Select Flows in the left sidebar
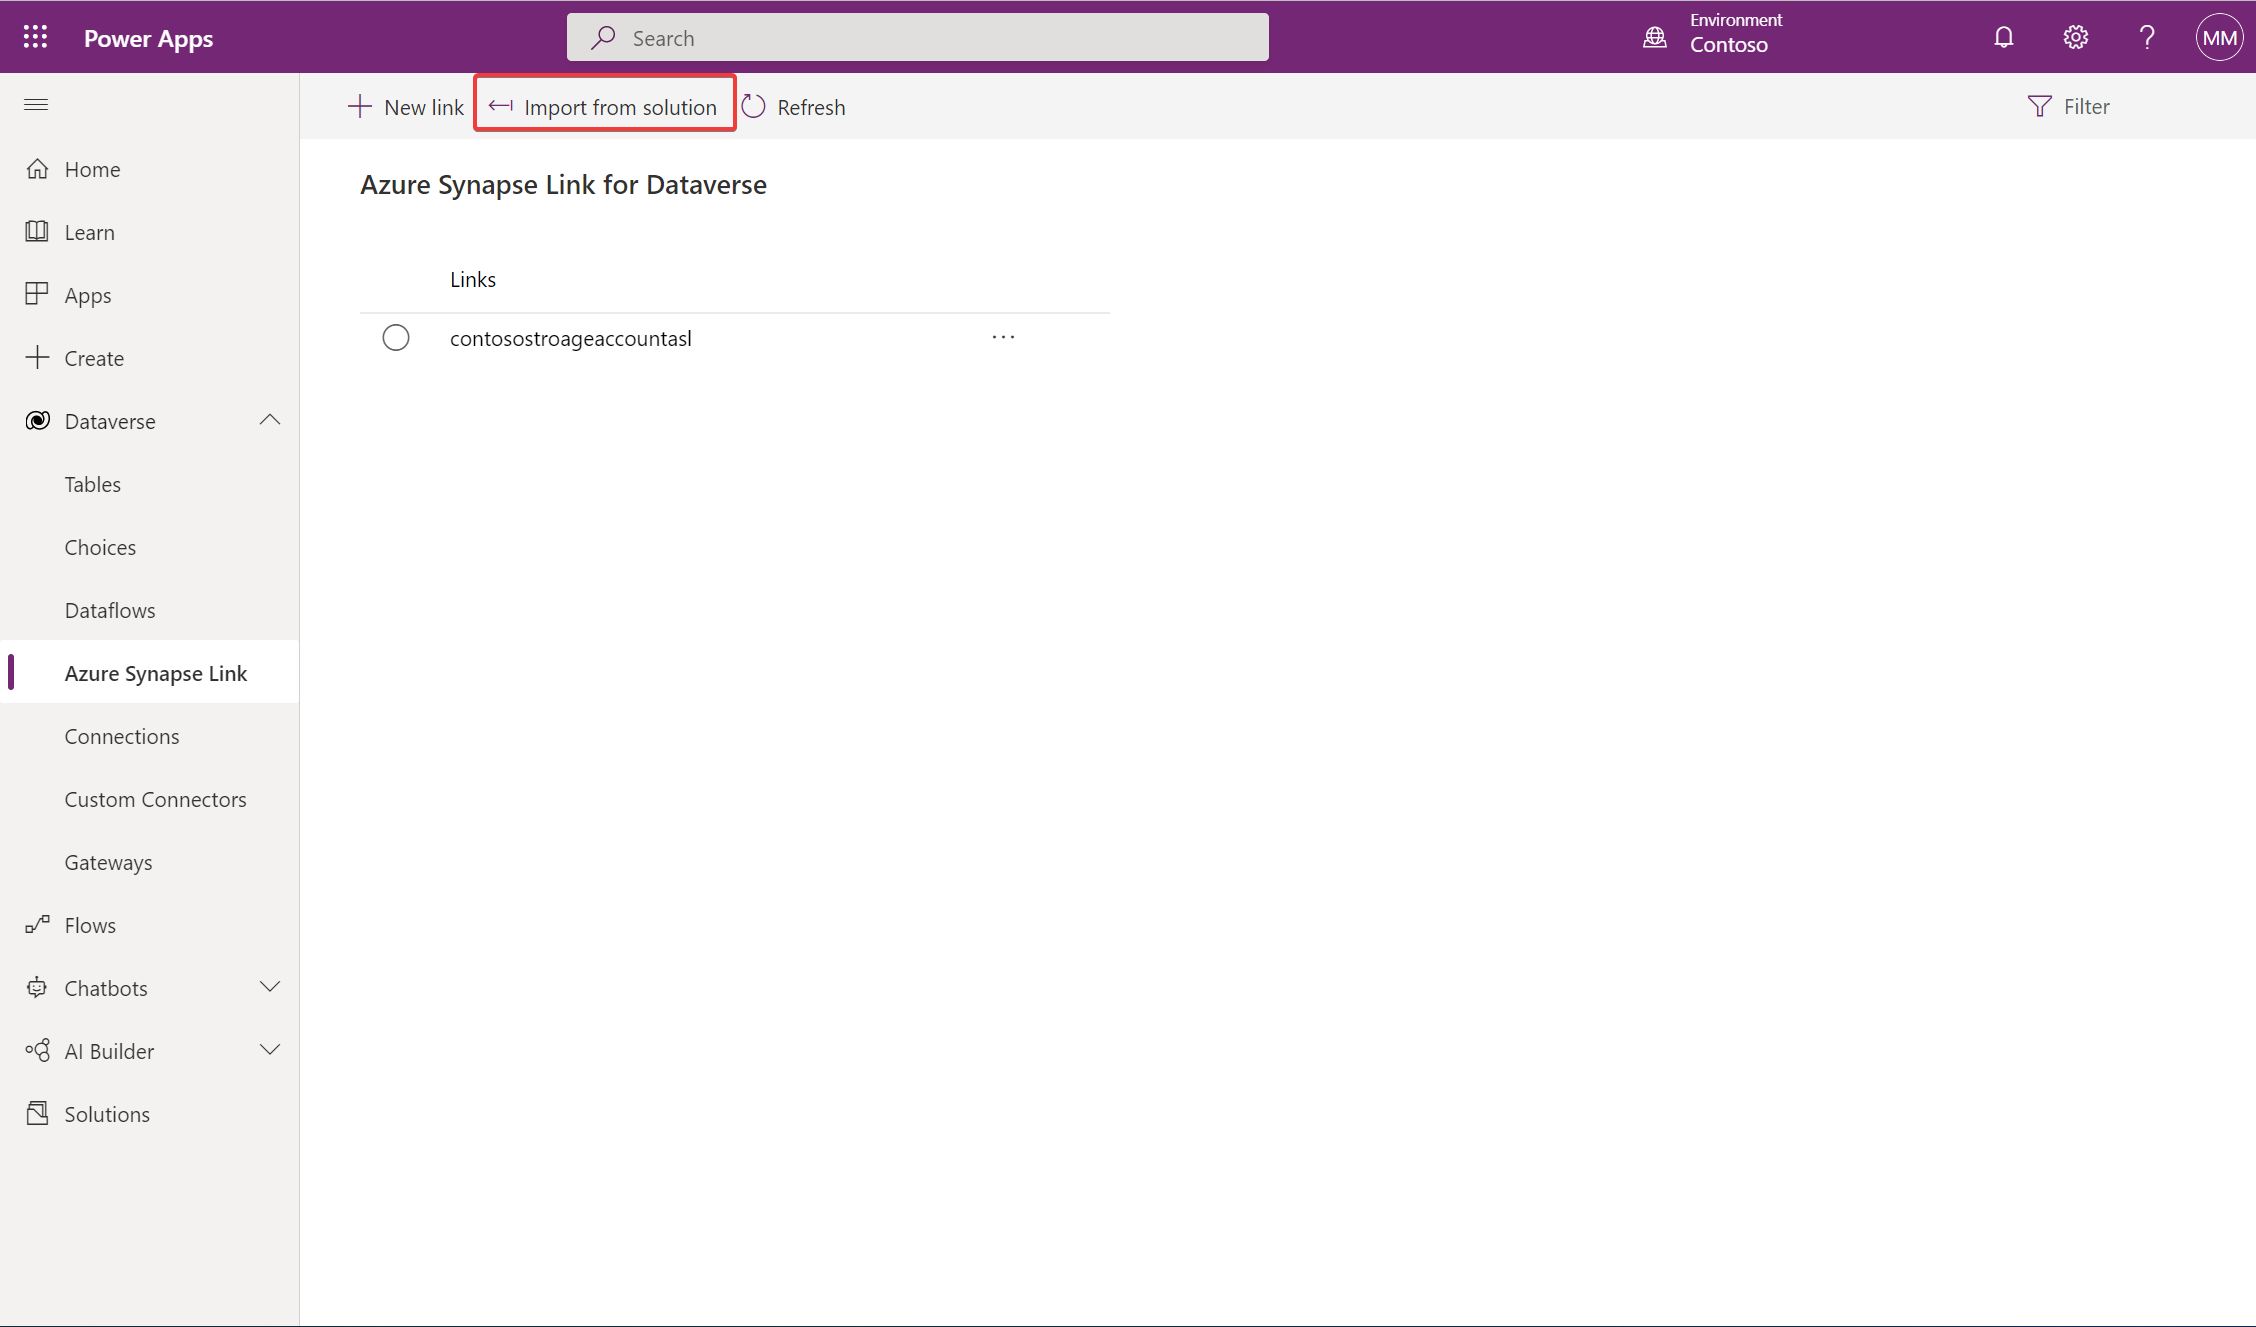The width and height of the screenshot is (2256, 1327). (x=88, y=924)
